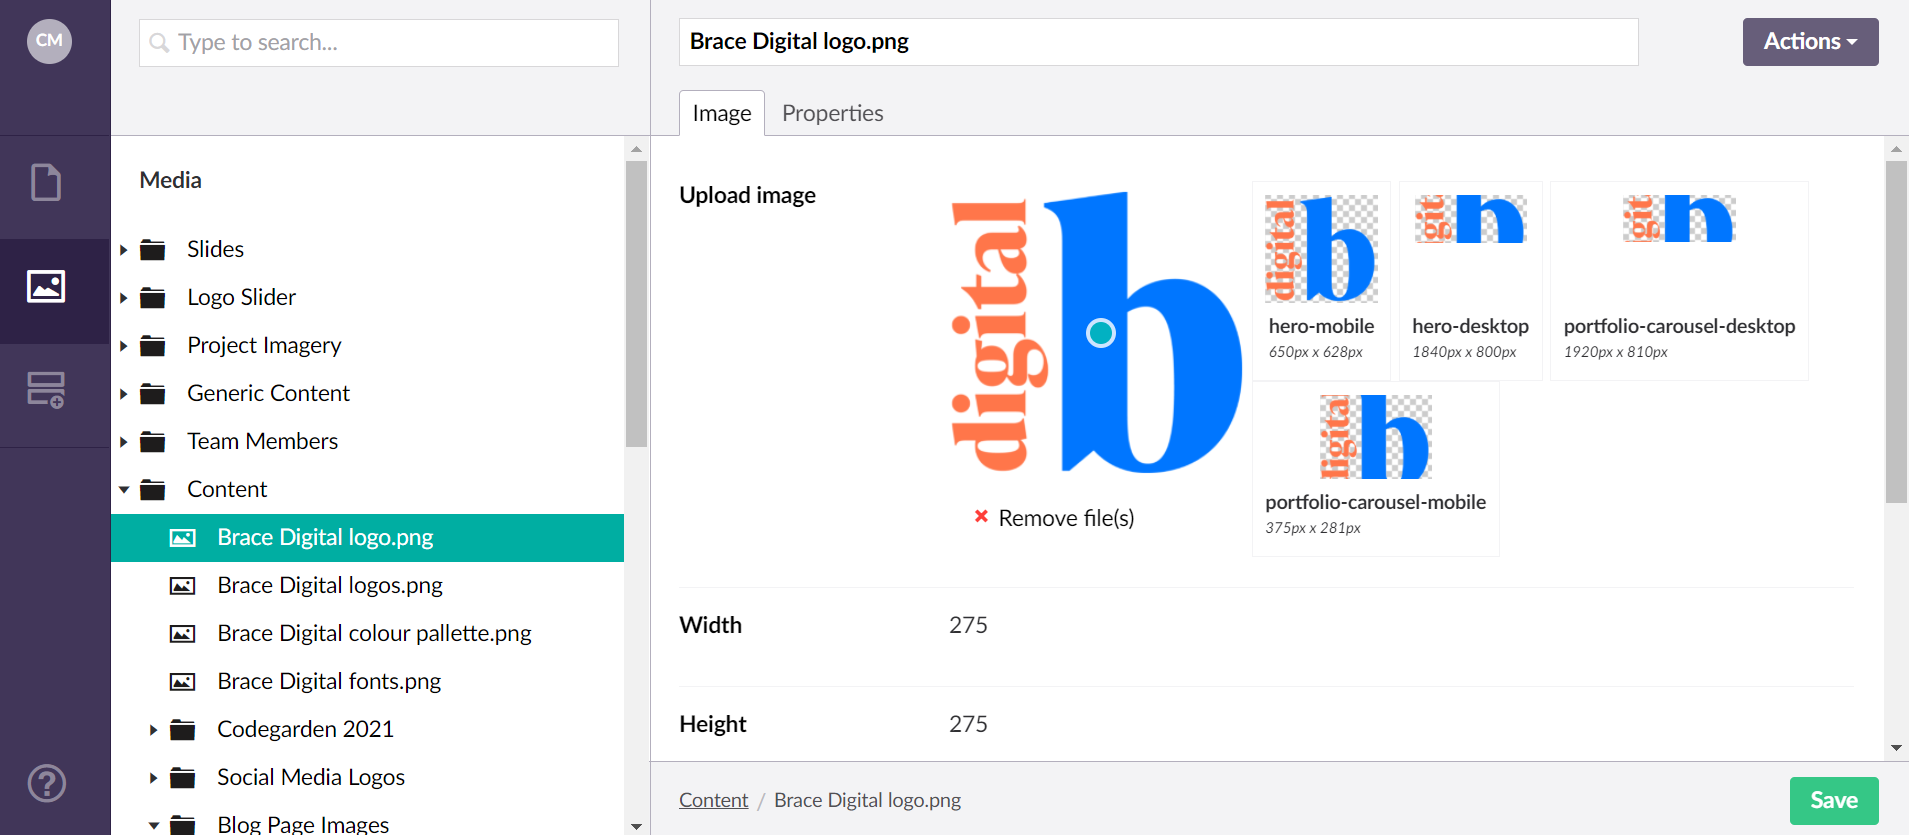Click the image focal point marker
The width and height of the screenshot is (1909, 835).
click(1100, 333)
